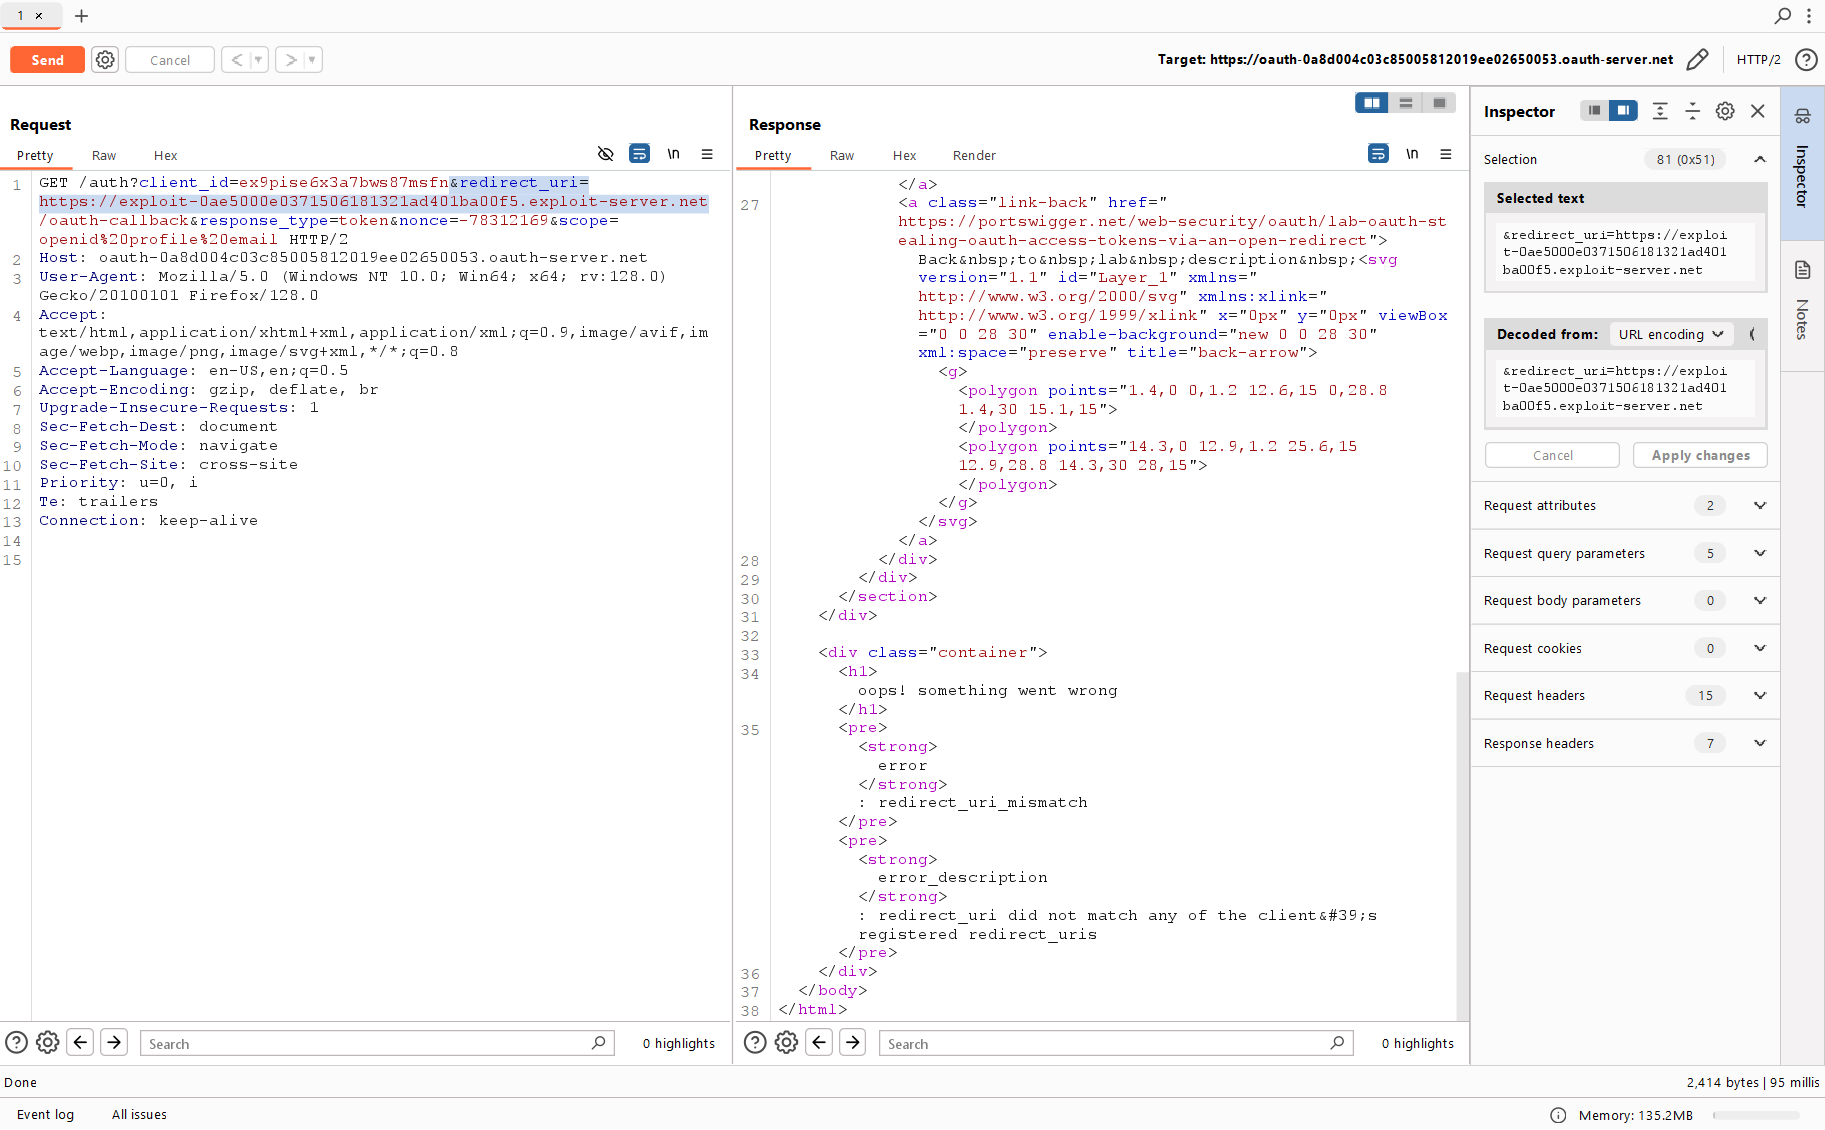Switch request view to Raw tab
The height and width of the screenshot is (1130, 1825).
pyautogui.click(x=104, y=155)
